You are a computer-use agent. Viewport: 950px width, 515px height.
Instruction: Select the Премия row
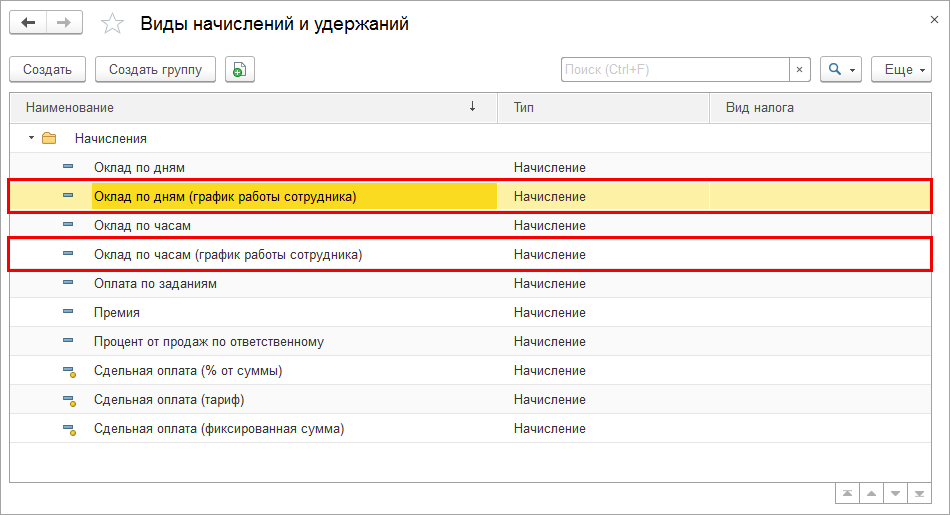coord(117,313)
